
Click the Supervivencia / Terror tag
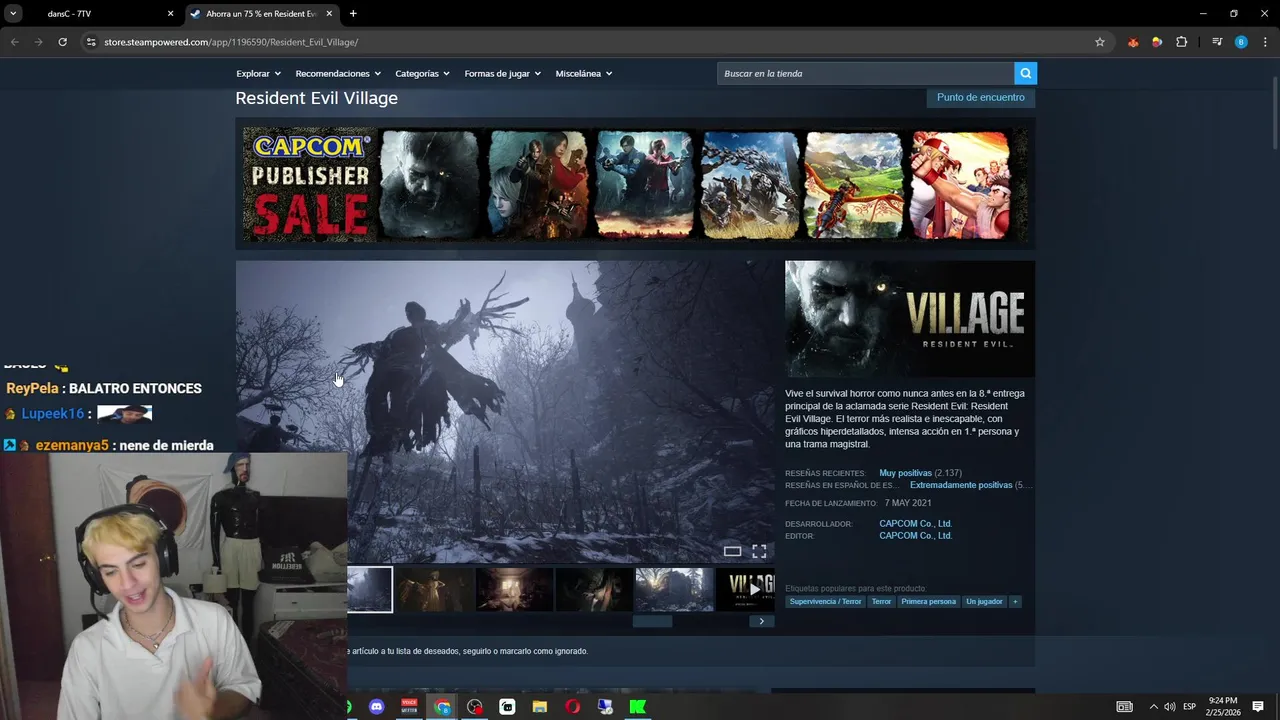click(825, 602)
